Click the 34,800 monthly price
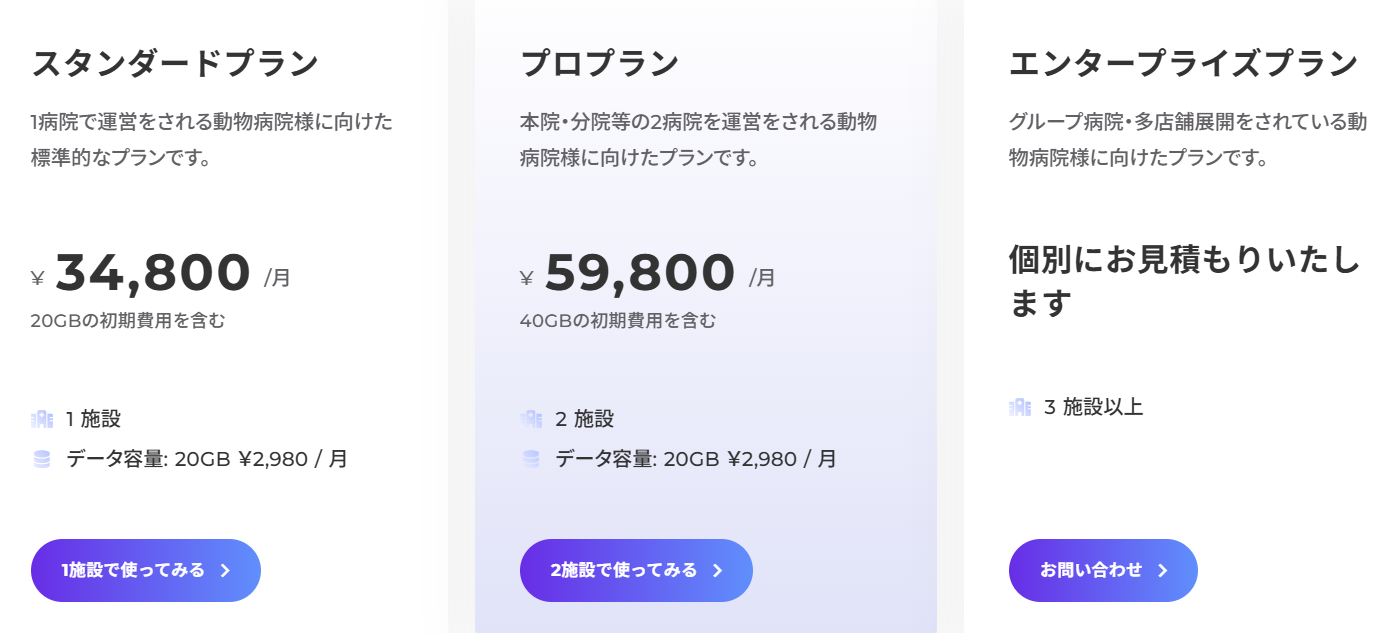Screen dimensions: 1391x633 tap(152, 273)
